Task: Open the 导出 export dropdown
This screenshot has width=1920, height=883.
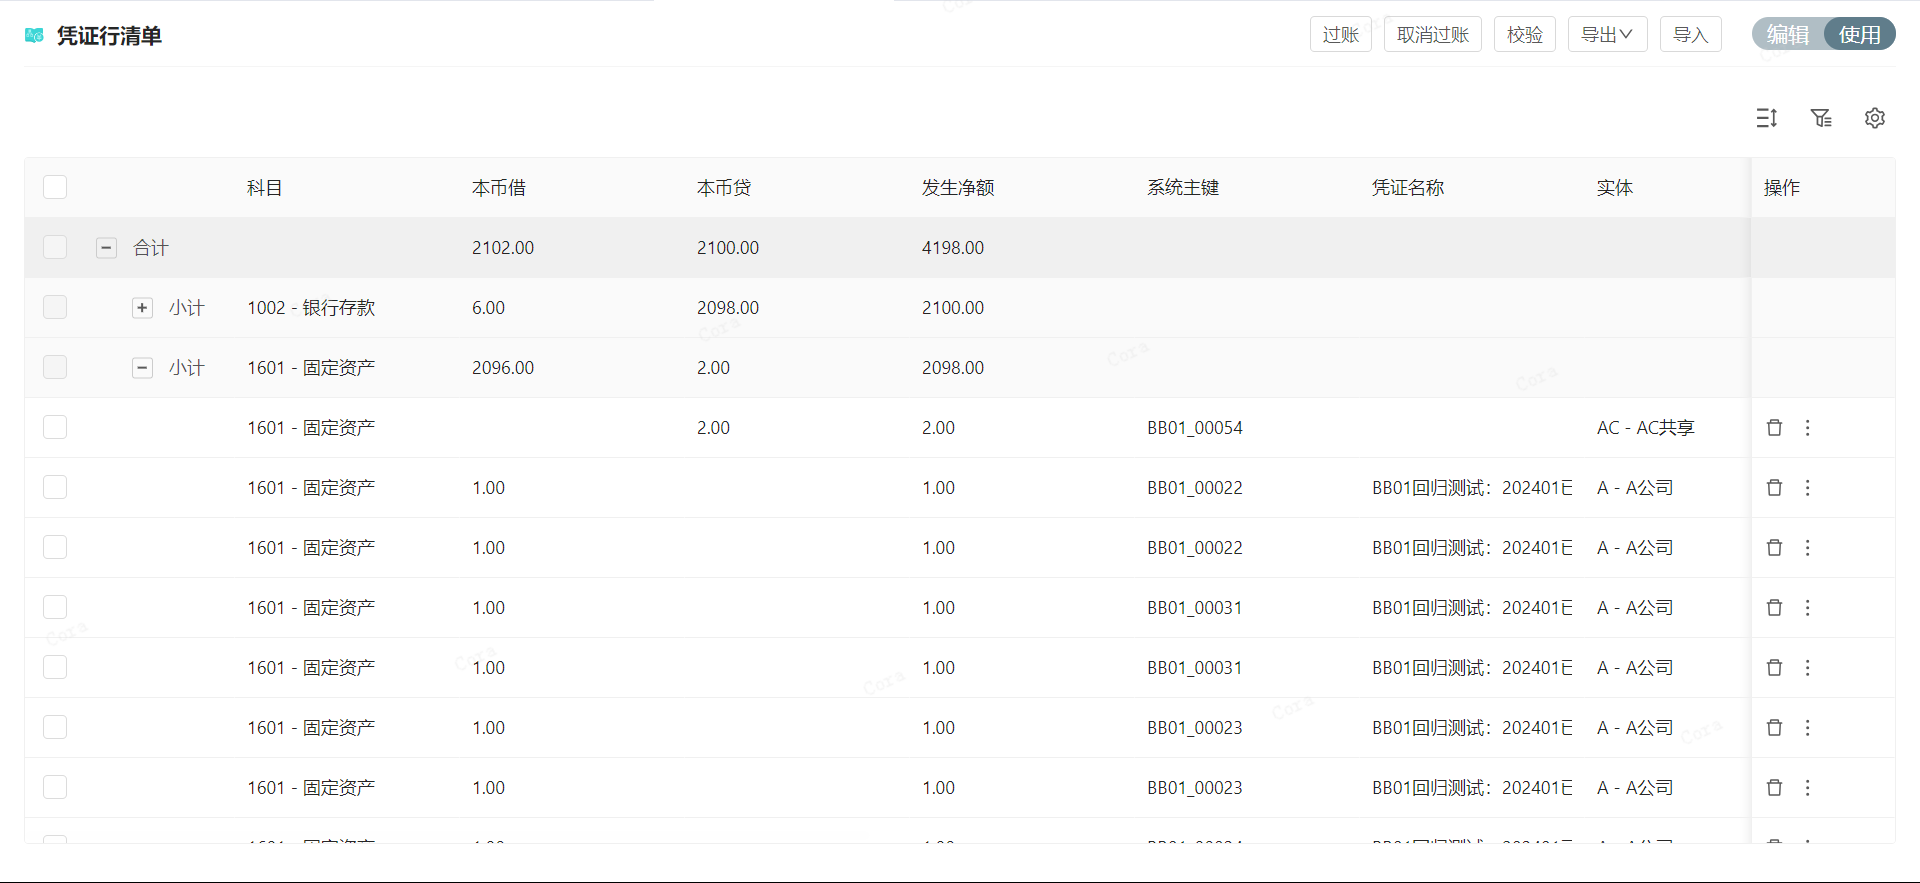Action: [x=1607, y=35]
